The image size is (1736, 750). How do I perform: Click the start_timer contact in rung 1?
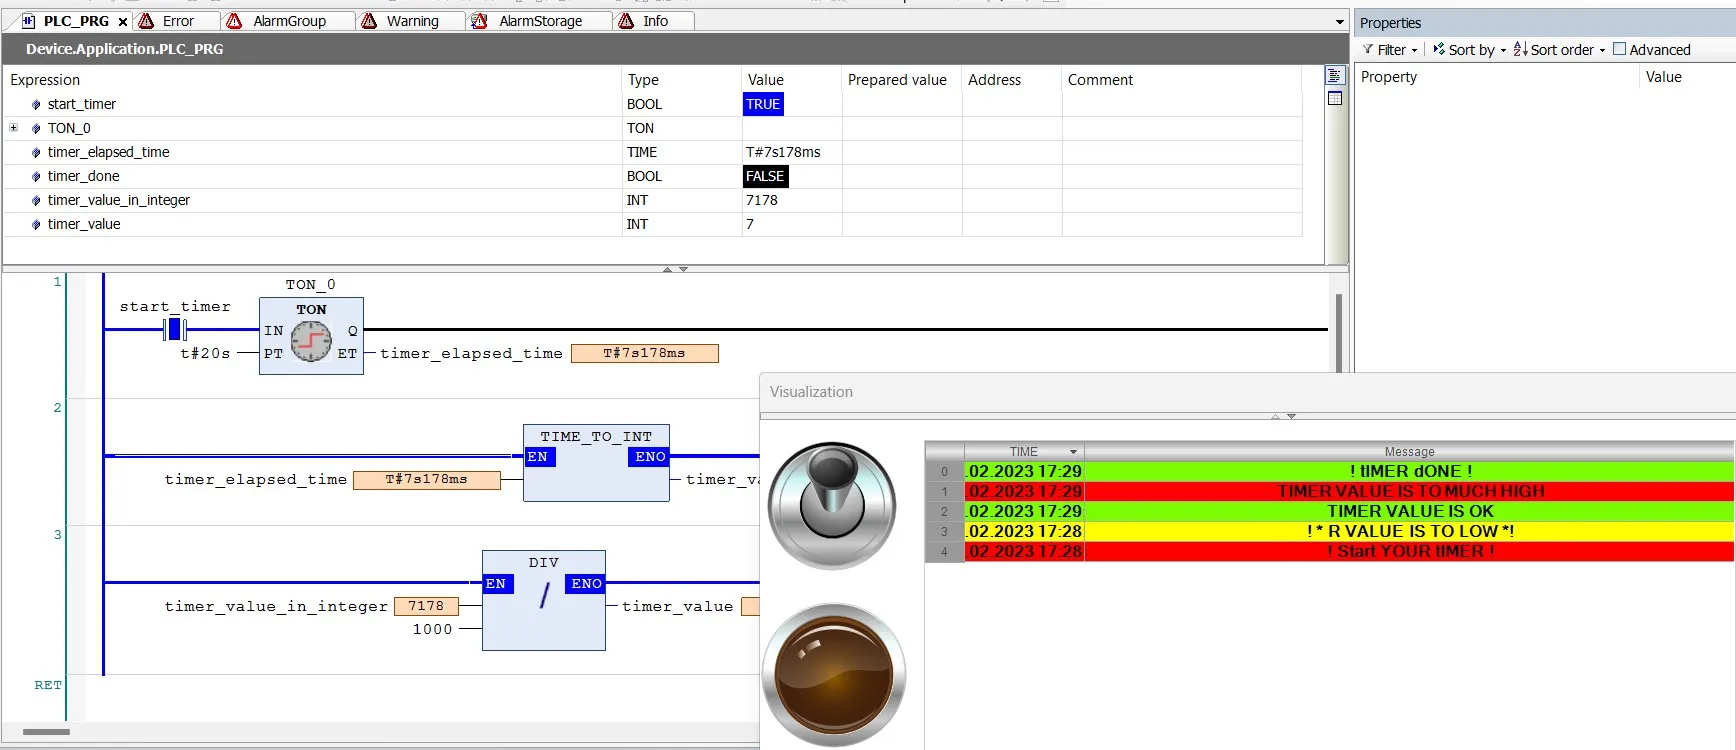point(176,329)
